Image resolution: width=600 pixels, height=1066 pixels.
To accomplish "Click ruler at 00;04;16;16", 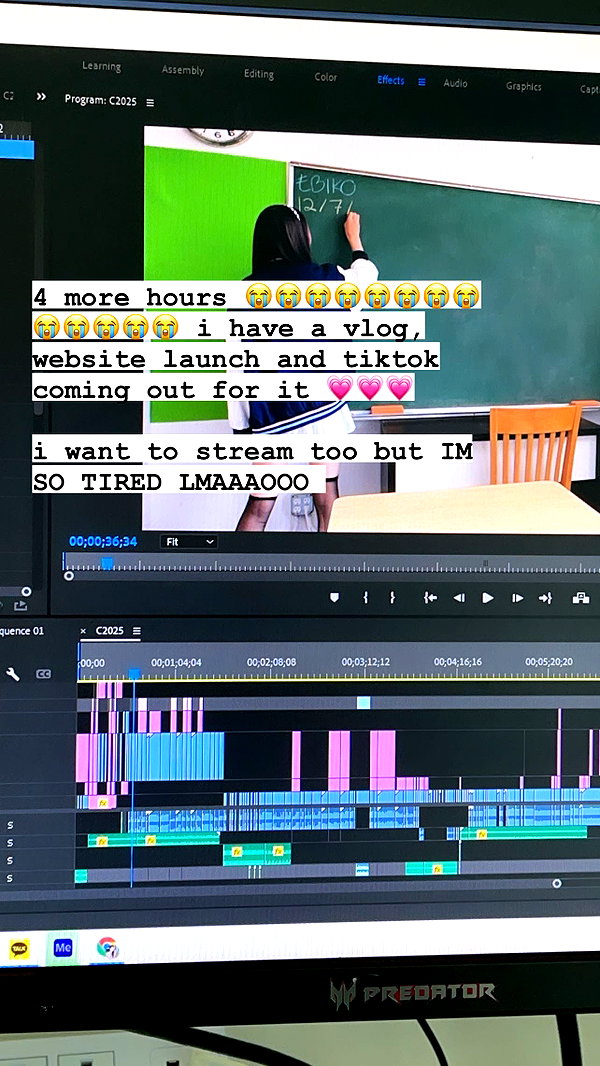I will [458, 662].
